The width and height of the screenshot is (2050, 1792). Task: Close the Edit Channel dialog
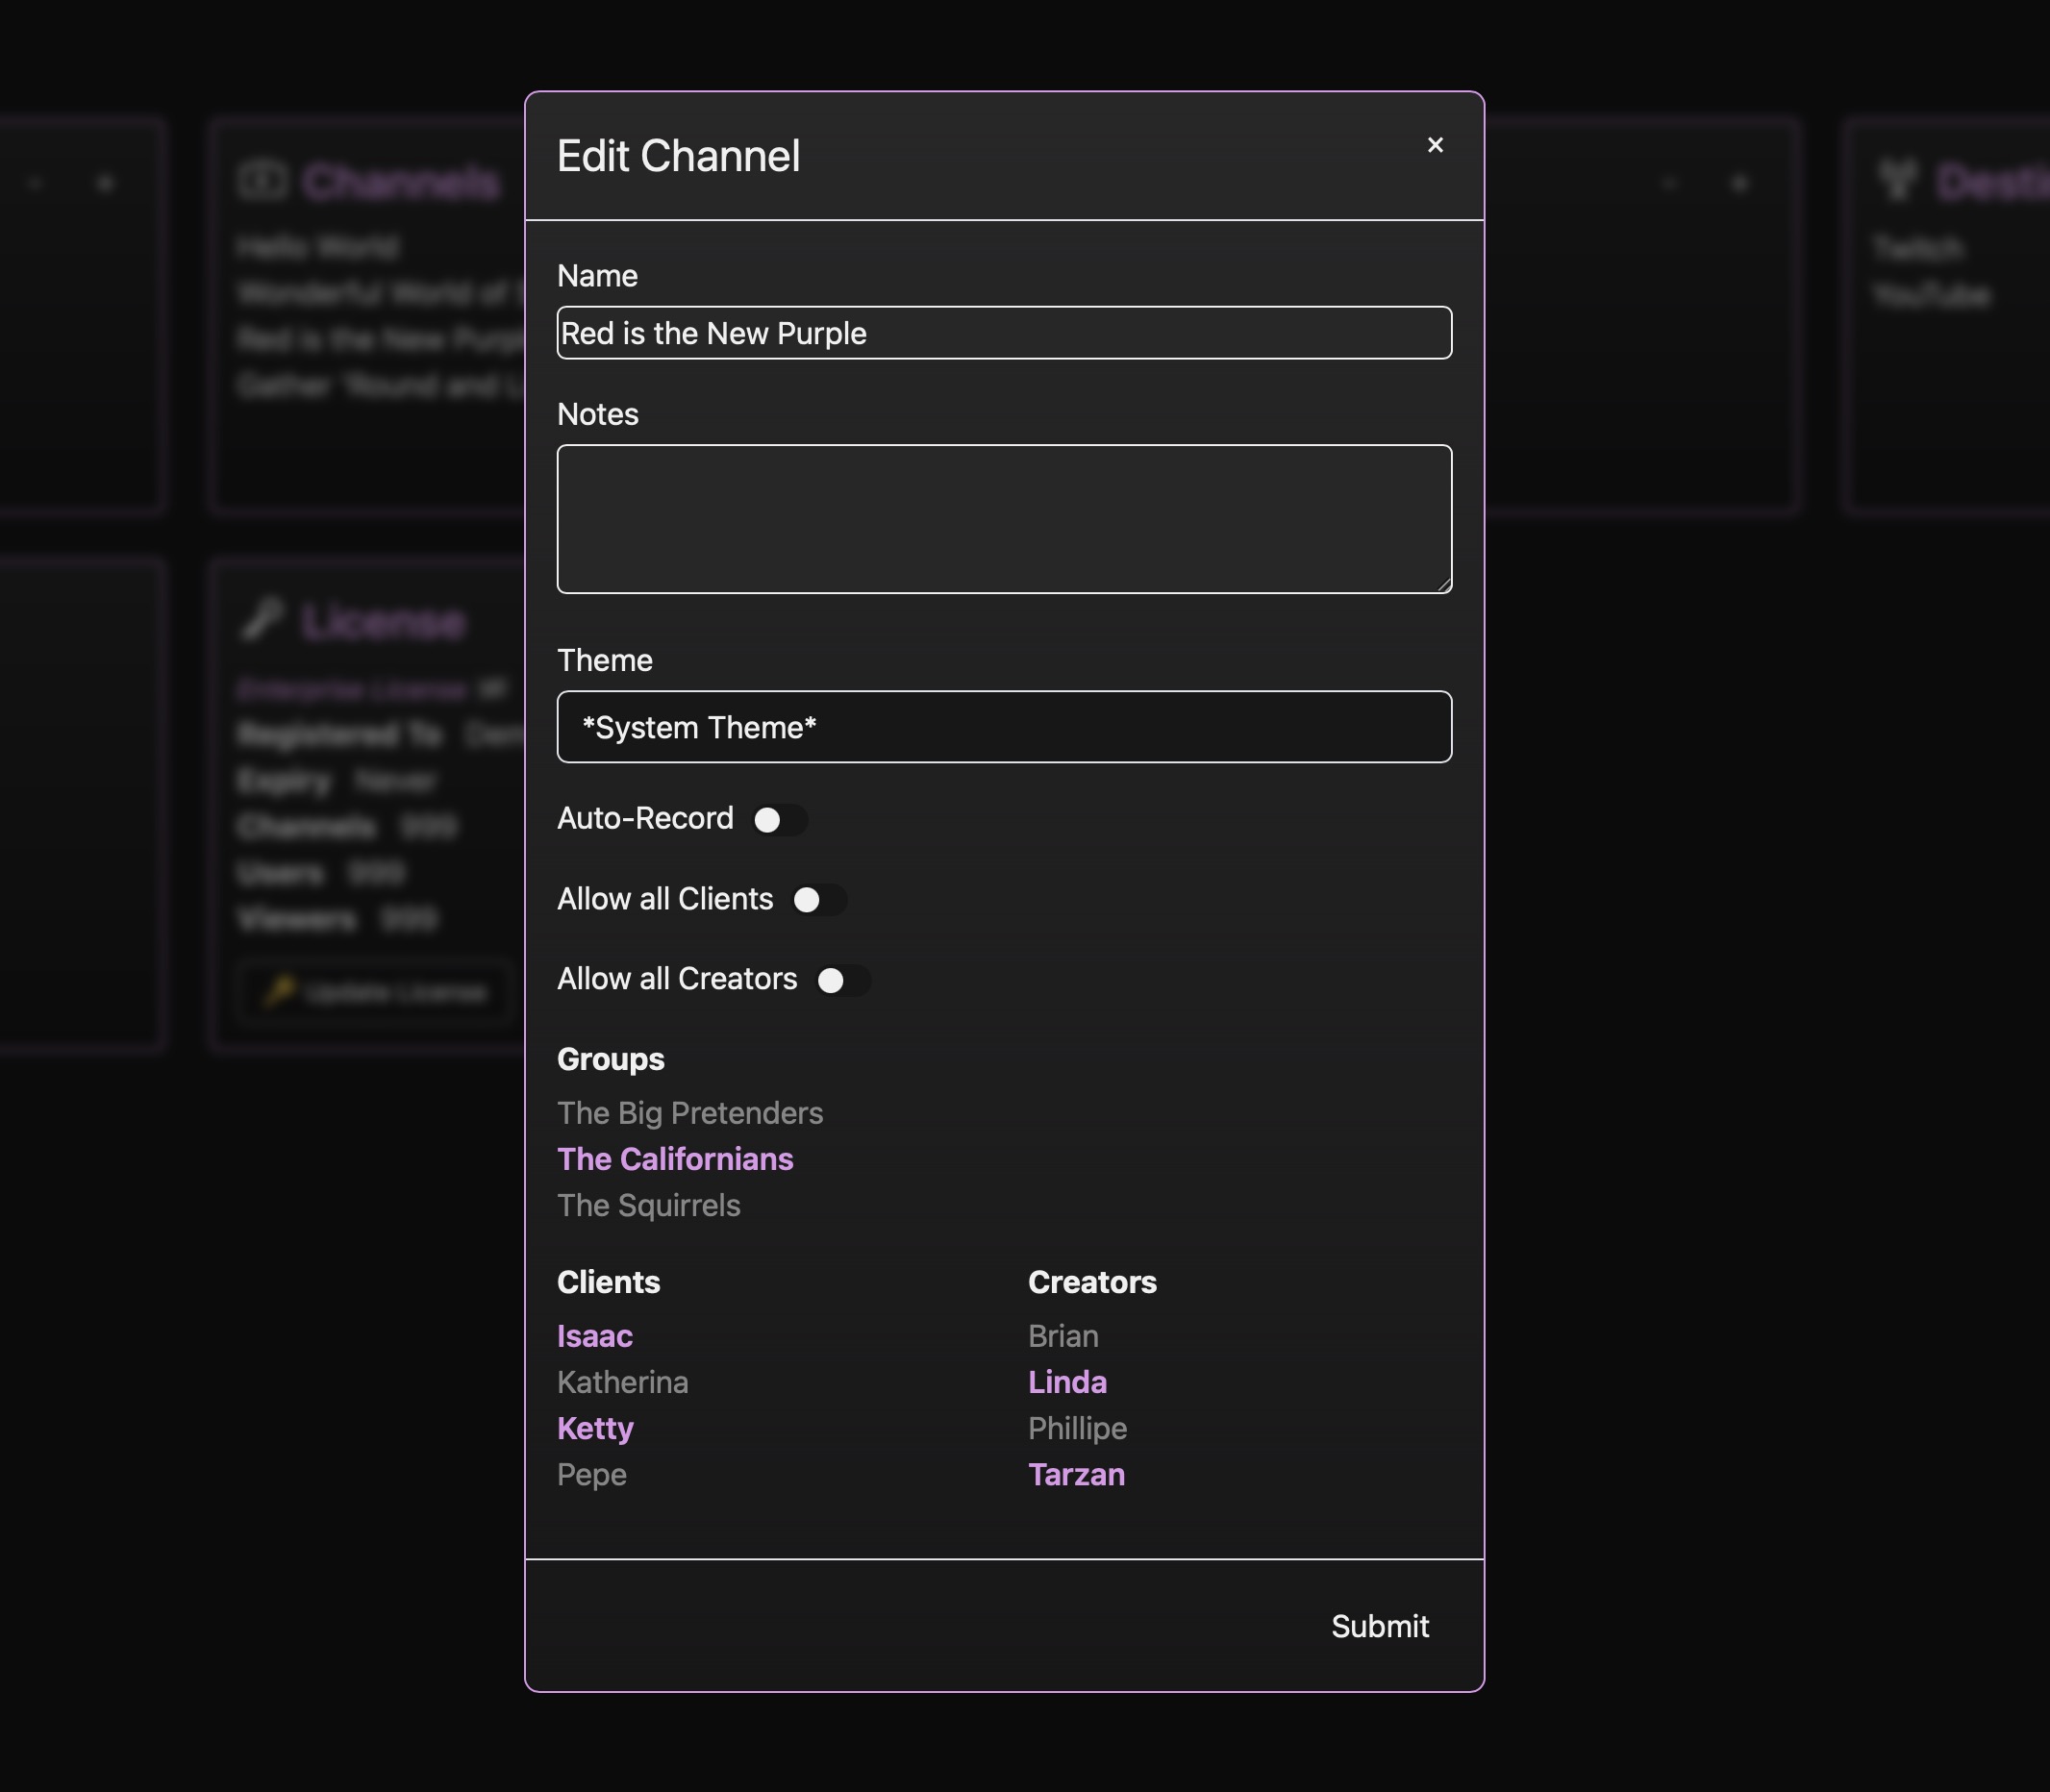click(x=1435, y=146)
